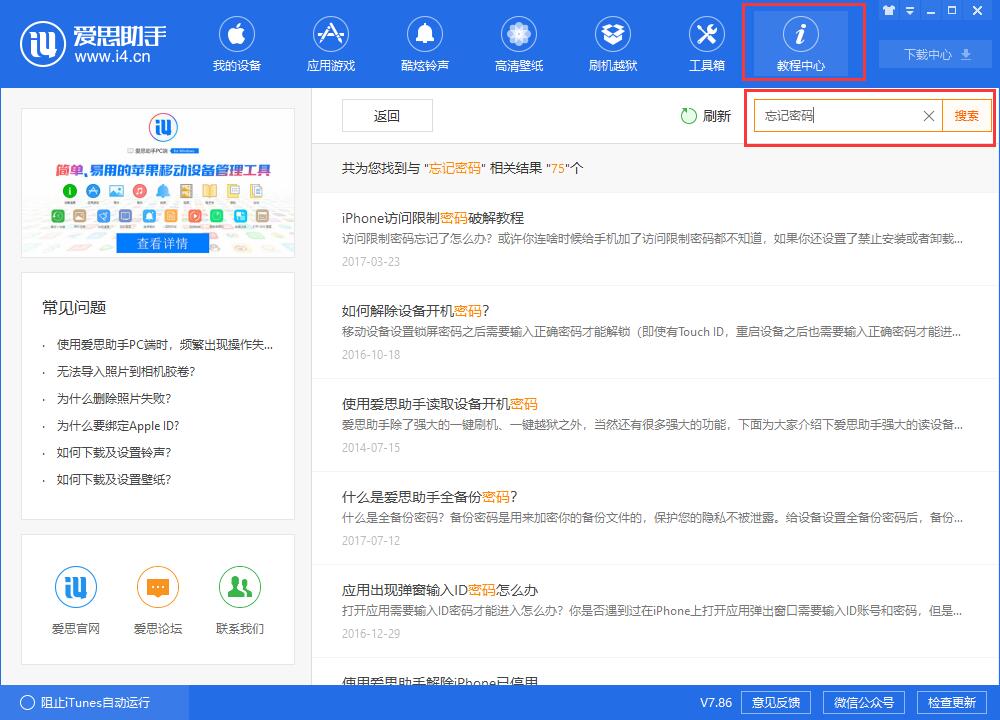Open the 教程中心 tutorial center

point(801,44)
